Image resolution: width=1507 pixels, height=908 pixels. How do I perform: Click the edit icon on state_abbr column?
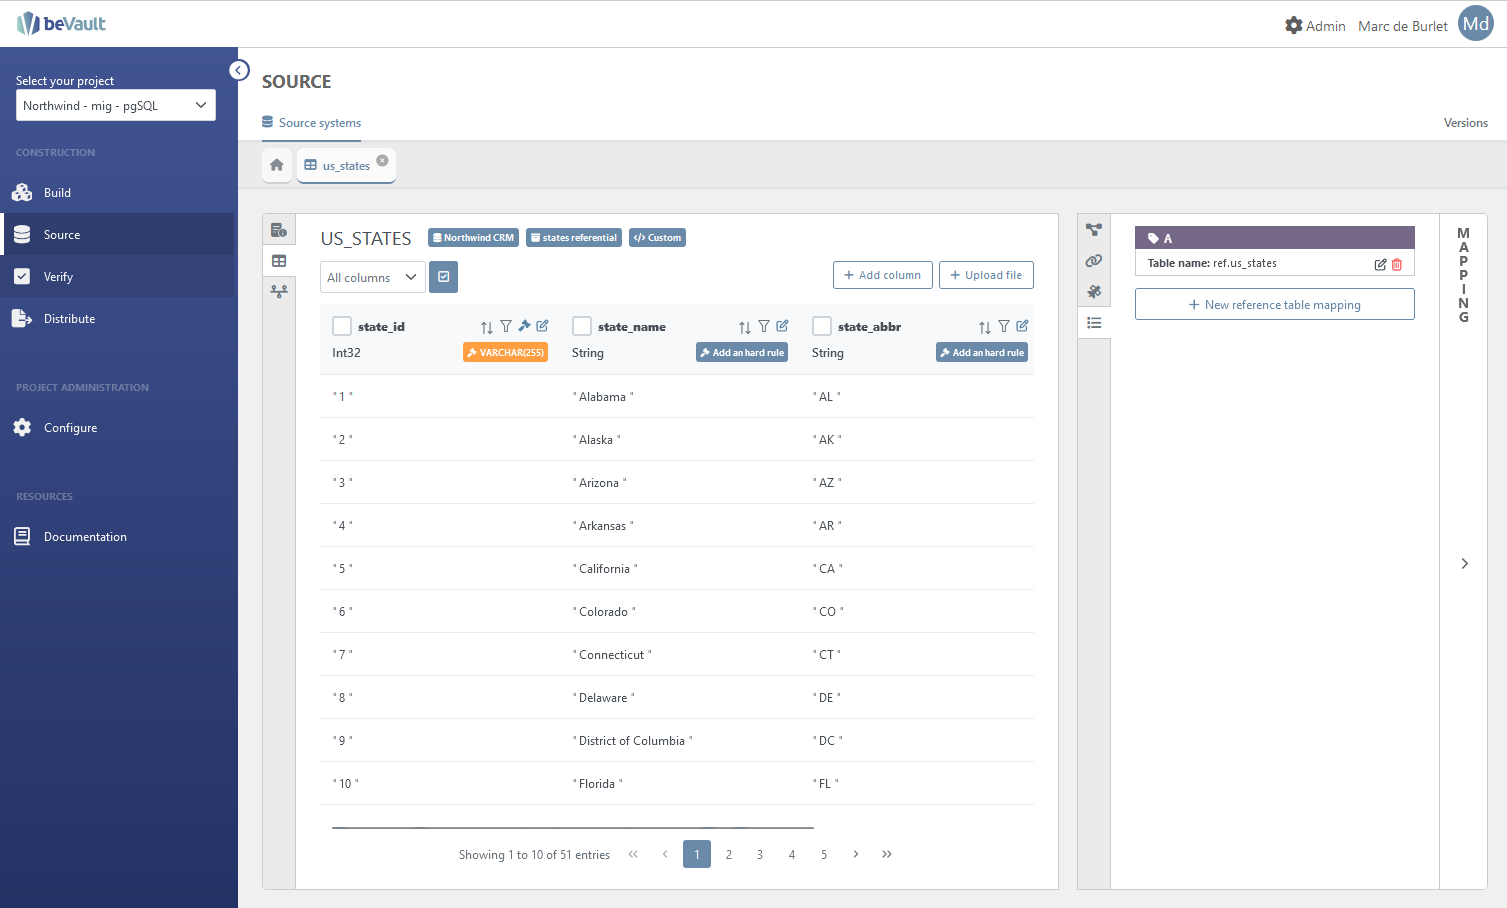point(1022,326)
